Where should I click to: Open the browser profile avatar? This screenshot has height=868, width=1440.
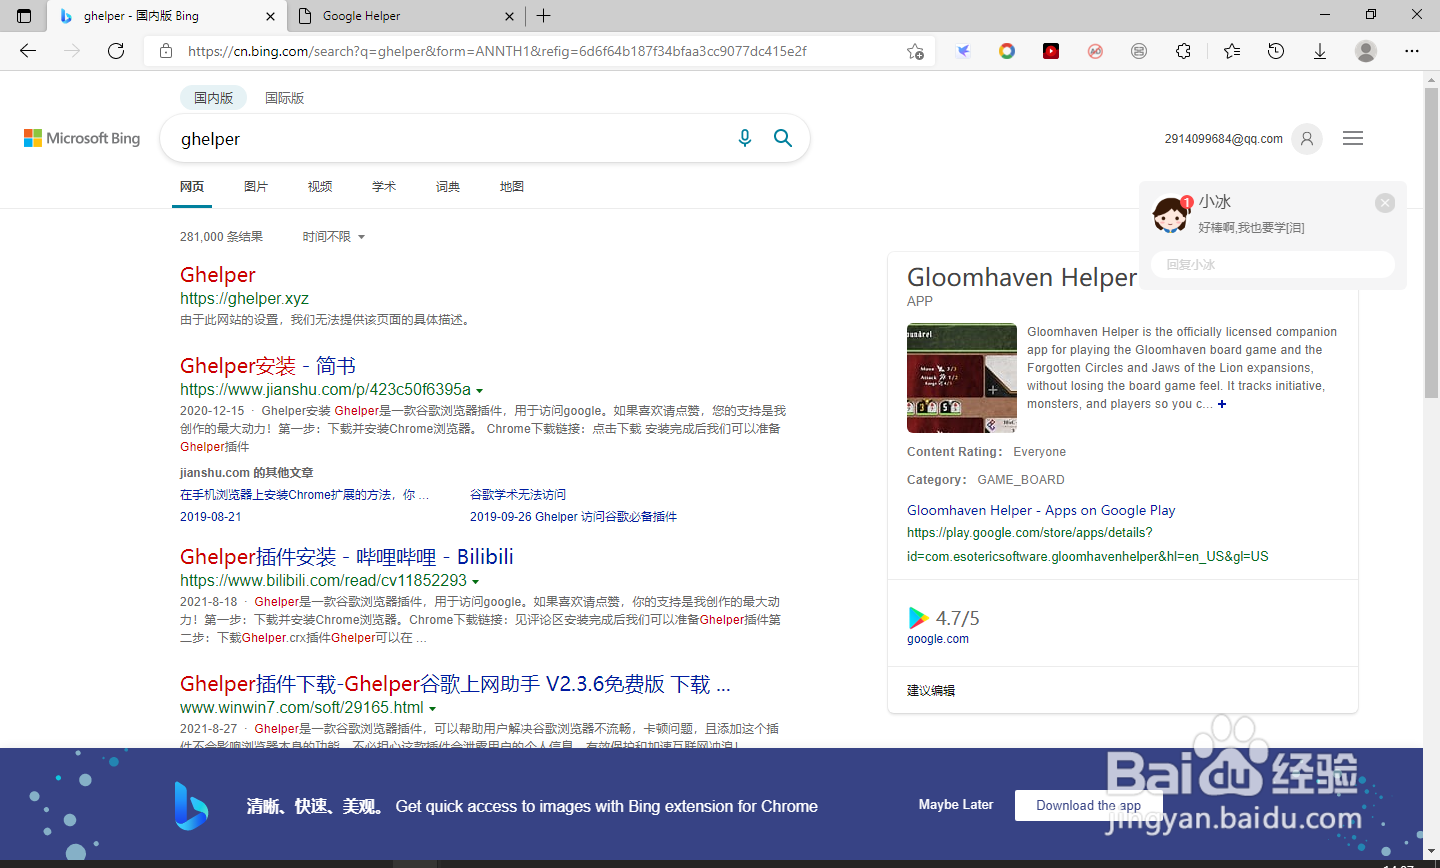[x=1366, y=51]
